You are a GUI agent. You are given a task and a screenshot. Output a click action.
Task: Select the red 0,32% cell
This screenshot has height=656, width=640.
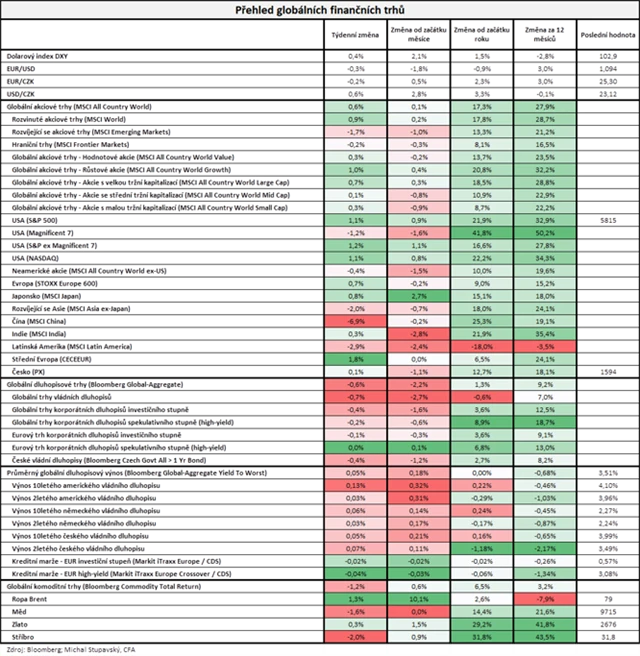click(419, 485)
